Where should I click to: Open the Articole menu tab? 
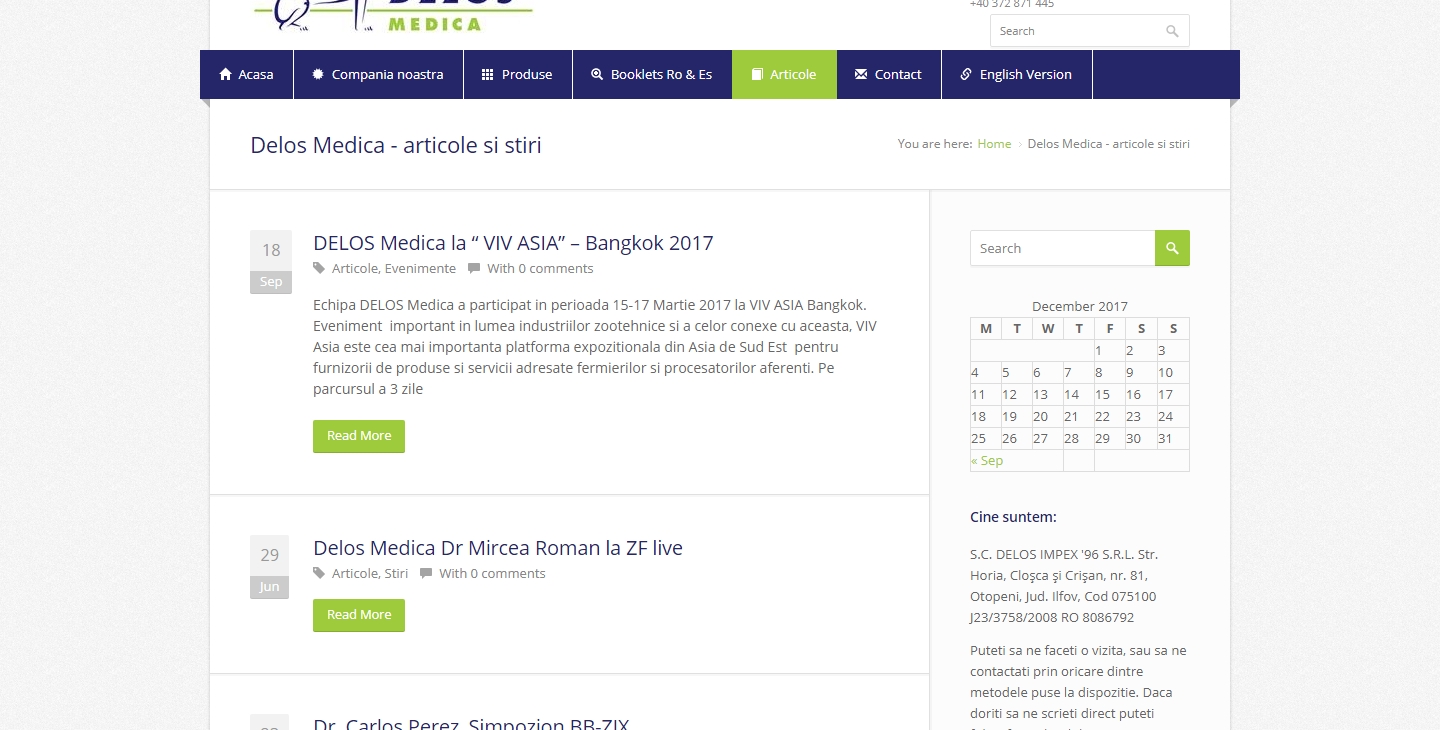pyautogui.click(x=784, y=75)
